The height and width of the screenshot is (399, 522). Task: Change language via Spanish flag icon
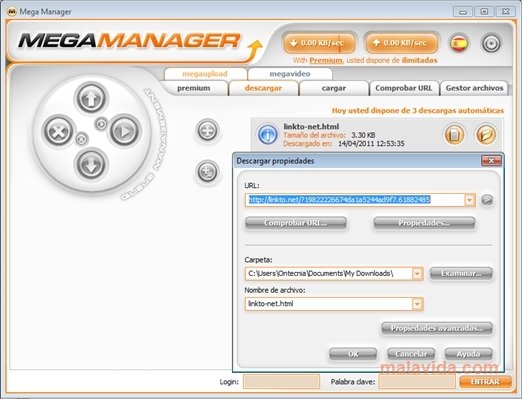pyautogui.click(x=459, y=43)
